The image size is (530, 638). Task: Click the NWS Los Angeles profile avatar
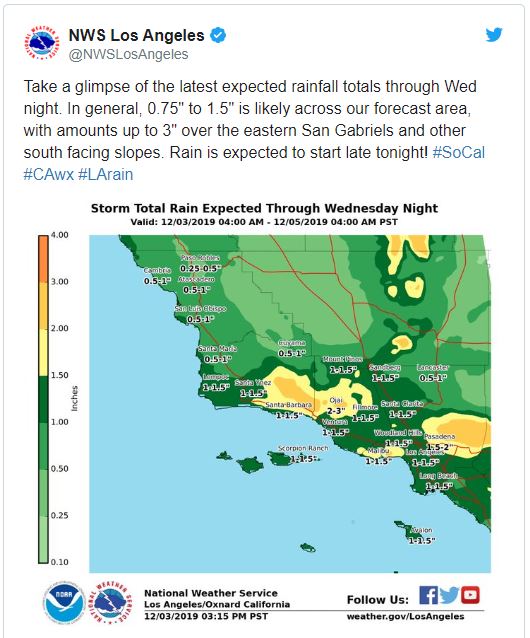click(41, 43)
